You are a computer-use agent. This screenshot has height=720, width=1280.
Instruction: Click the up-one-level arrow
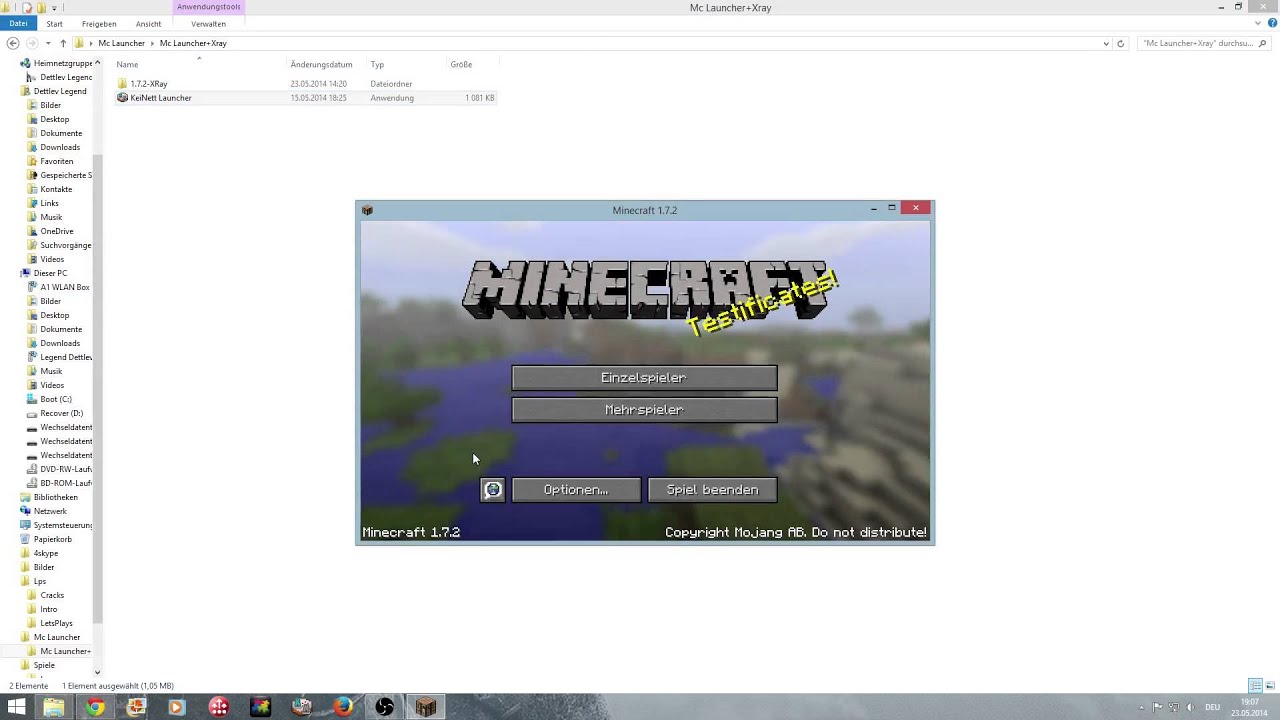pos(62,43)
